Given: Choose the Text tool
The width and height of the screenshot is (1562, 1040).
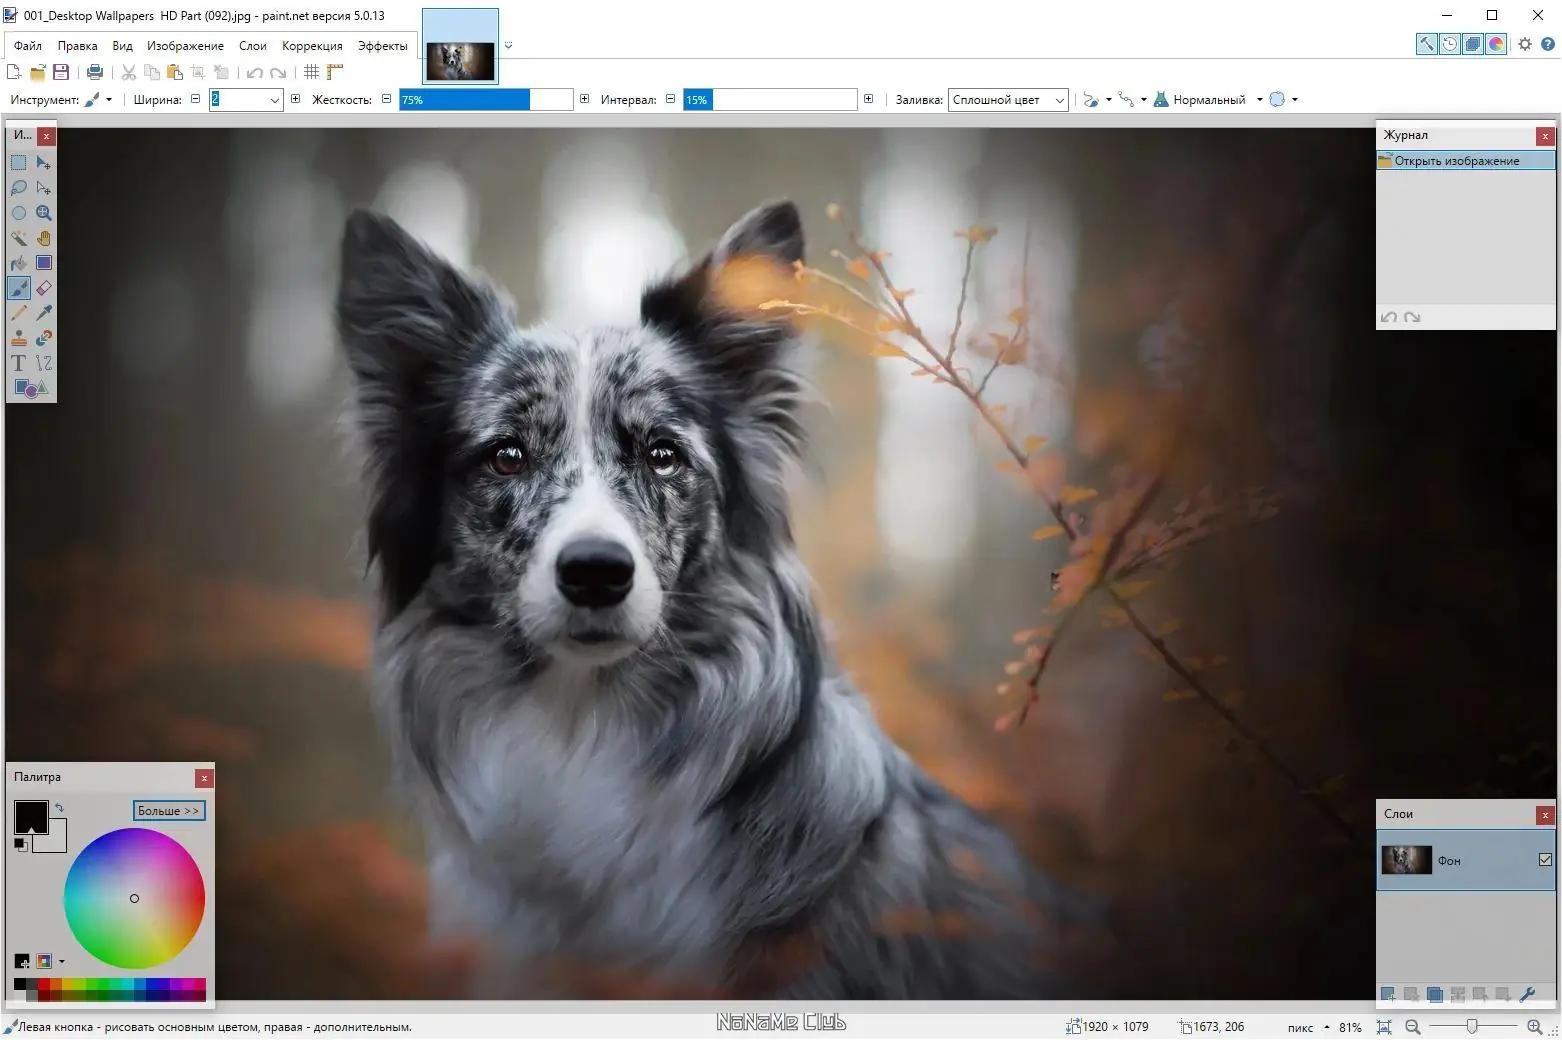Looking at the screenshot, I should (x=19, y=363).
